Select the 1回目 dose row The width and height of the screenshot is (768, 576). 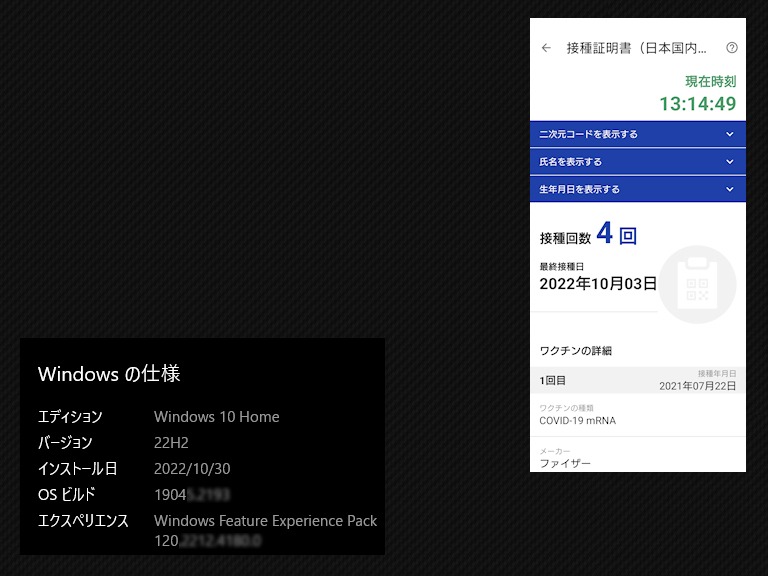638,380
